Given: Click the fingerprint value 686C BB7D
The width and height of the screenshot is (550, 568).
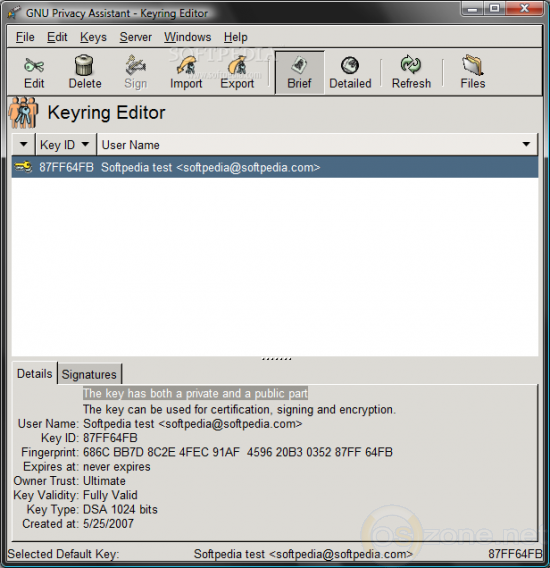Looking at the screenshot, I should [238, 452].
